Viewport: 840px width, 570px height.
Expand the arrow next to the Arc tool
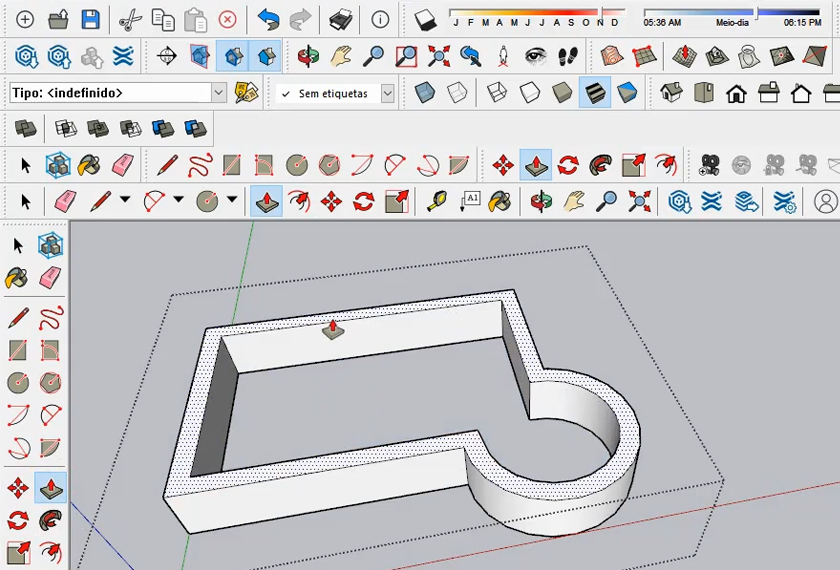(x=178, y=200)
